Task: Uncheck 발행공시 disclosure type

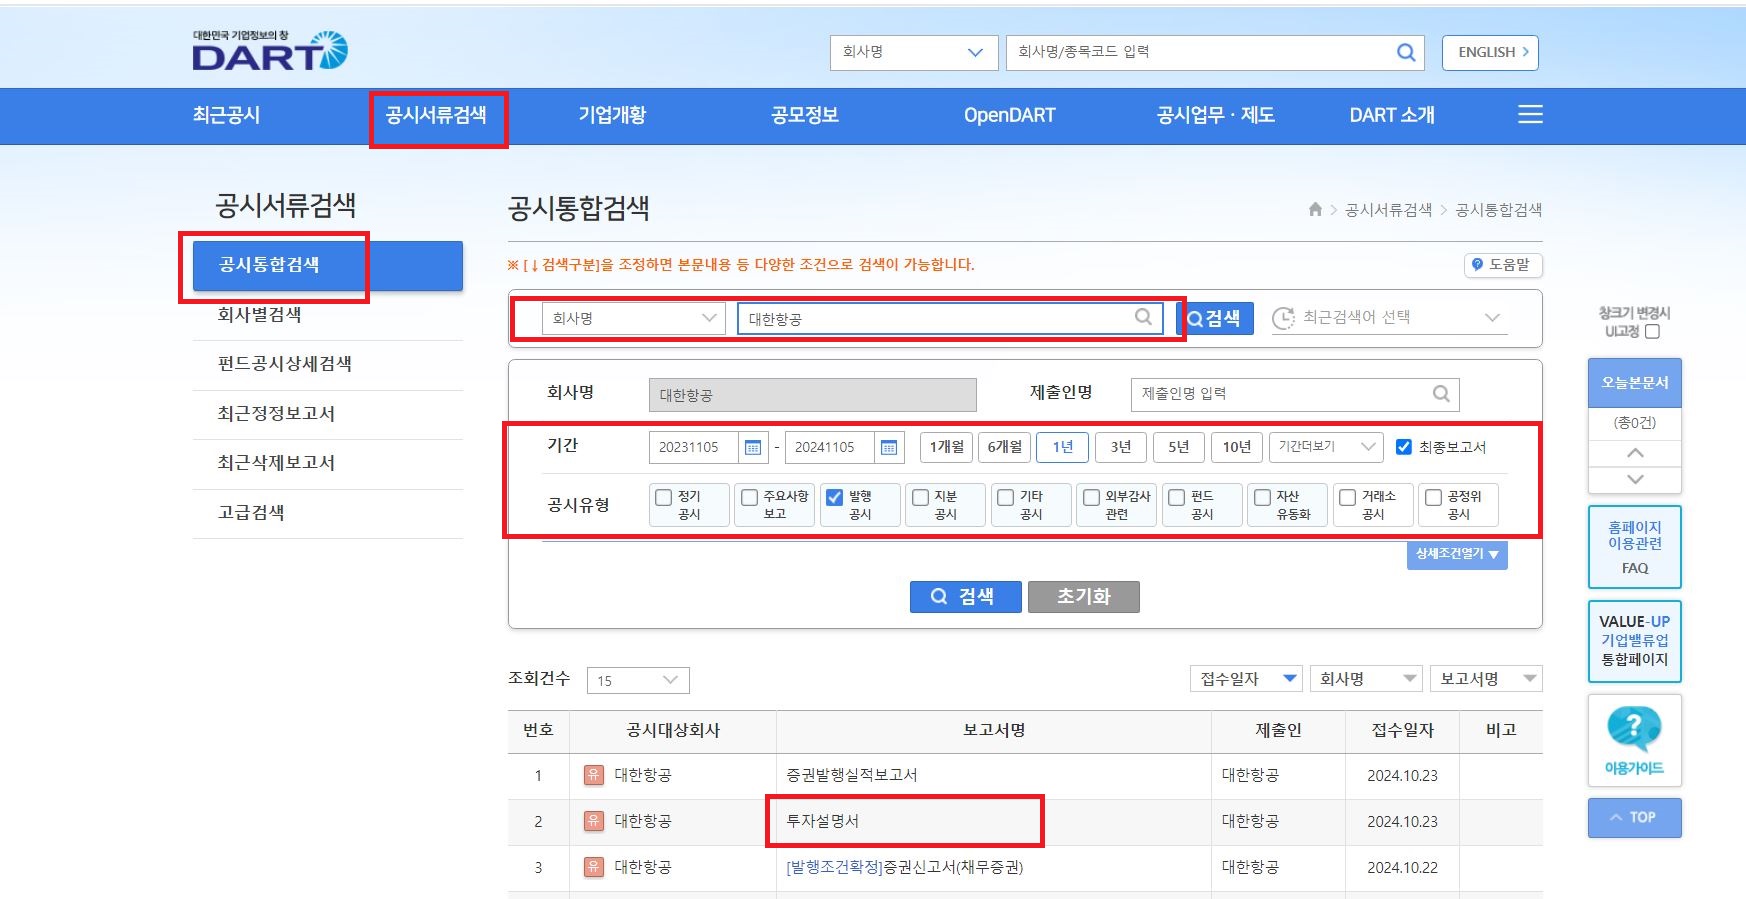Action: [834, 497]
